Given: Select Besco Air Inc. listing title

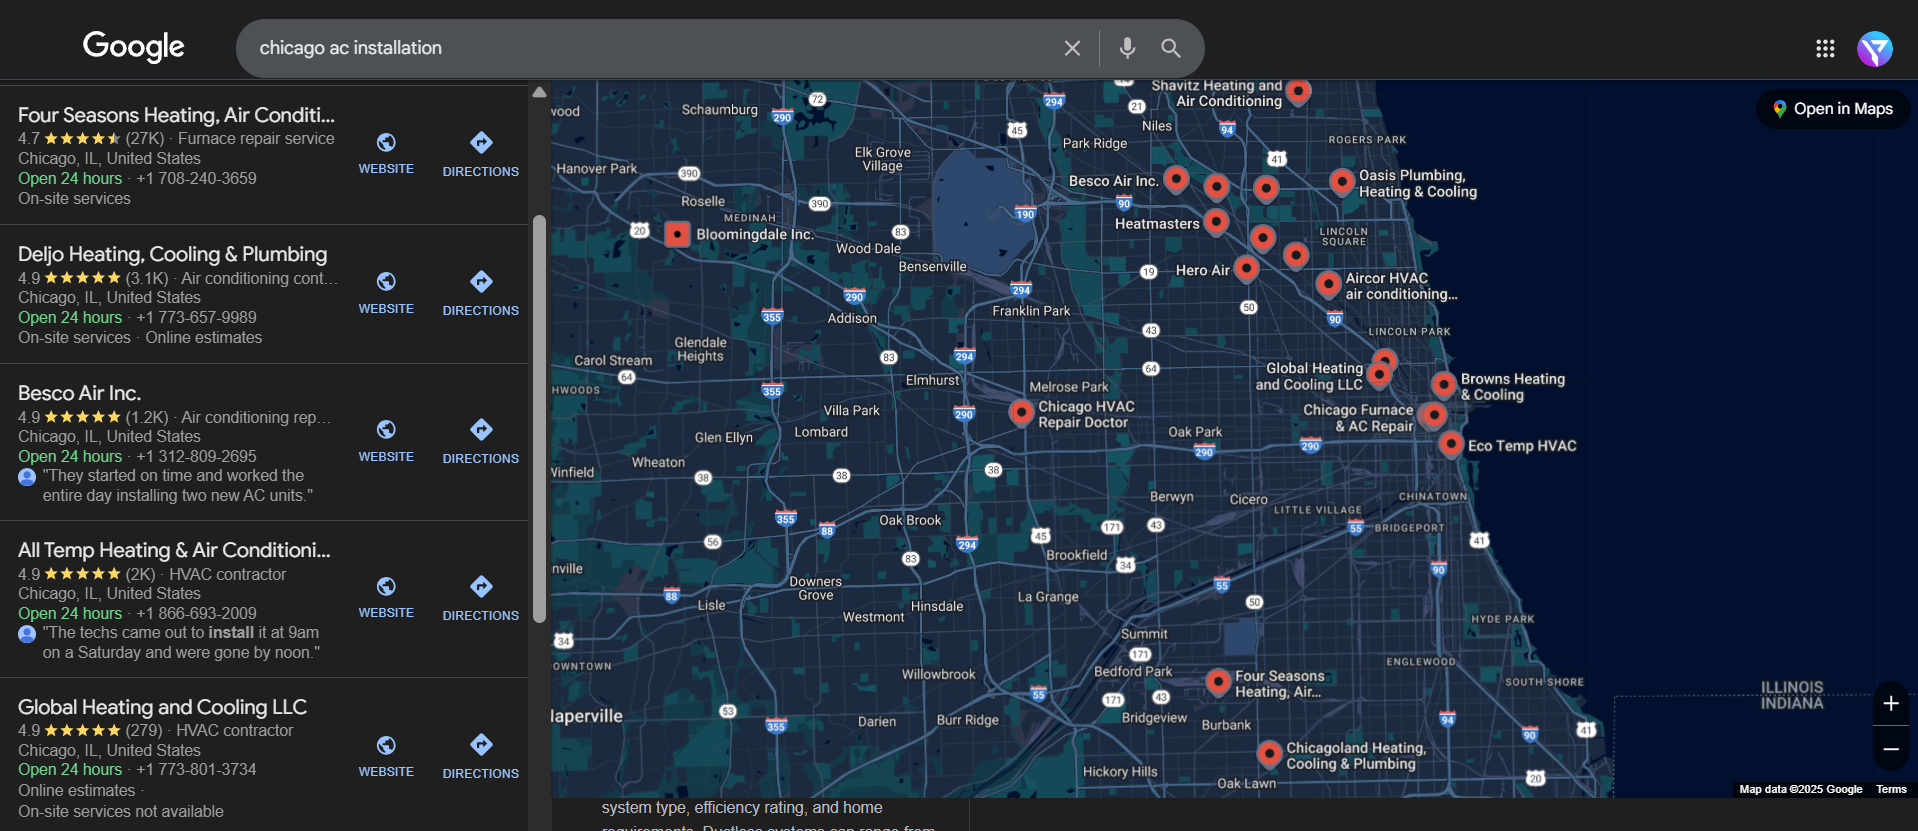Looking at the screenshot, I should [79, 393].
